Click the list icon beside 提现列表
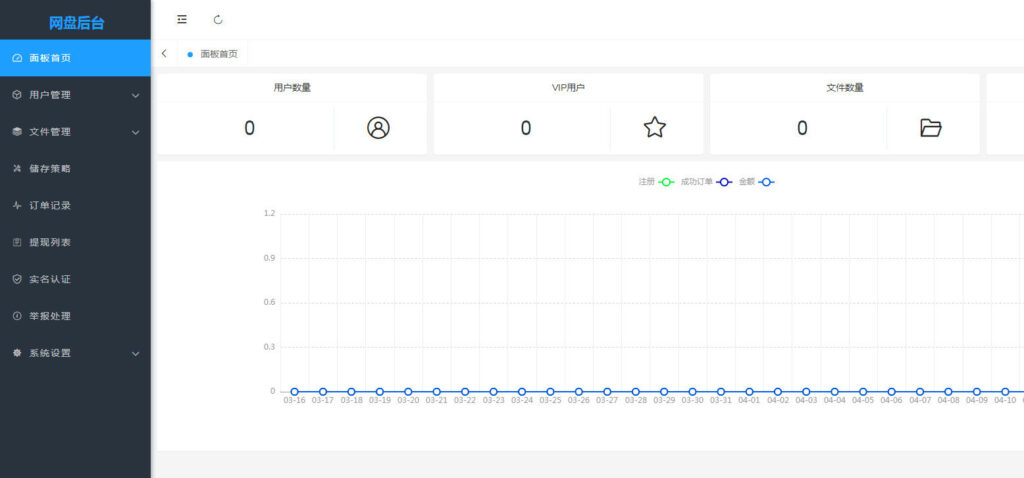Viewport: 1024px width, 478px height. click(x=18, y=242)
